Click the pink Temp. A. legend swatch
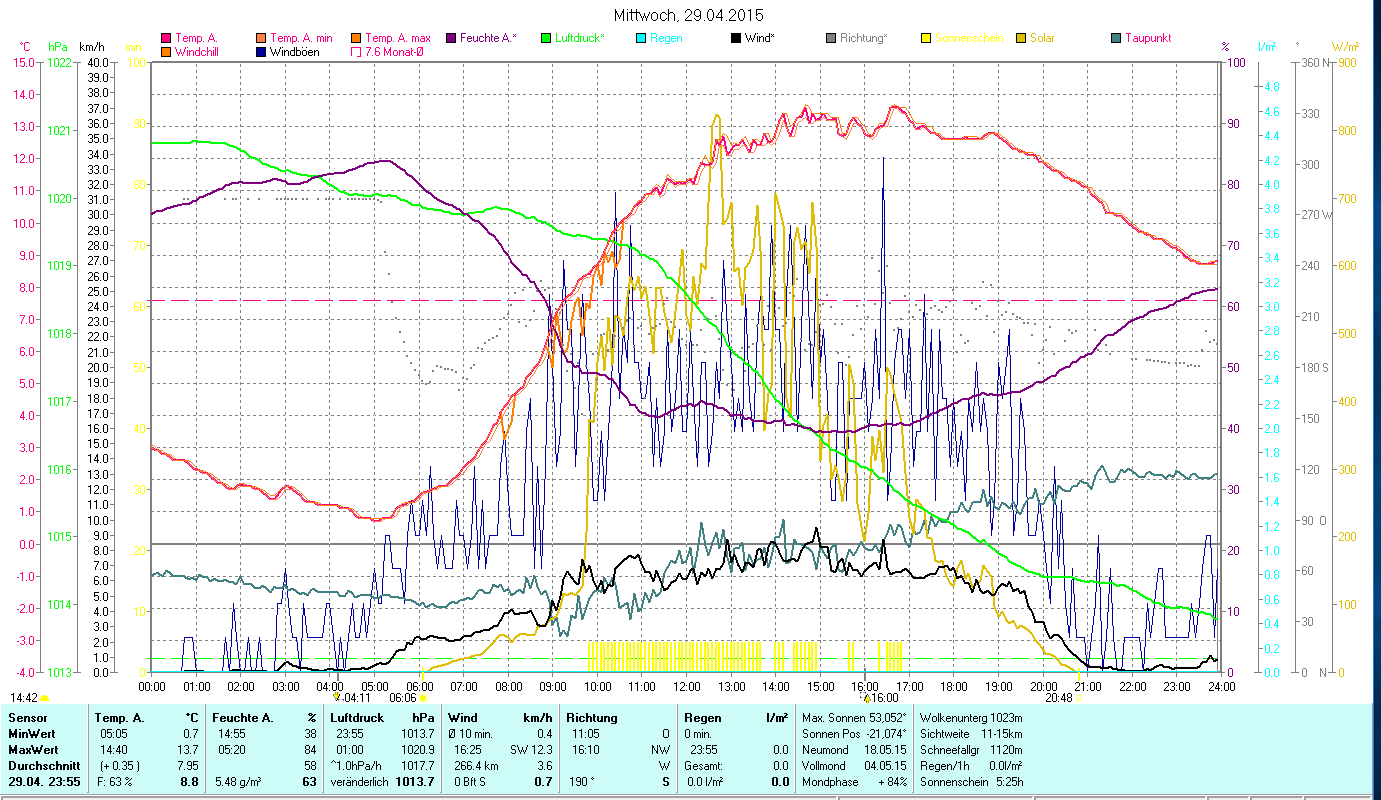 tap(166, 38)
